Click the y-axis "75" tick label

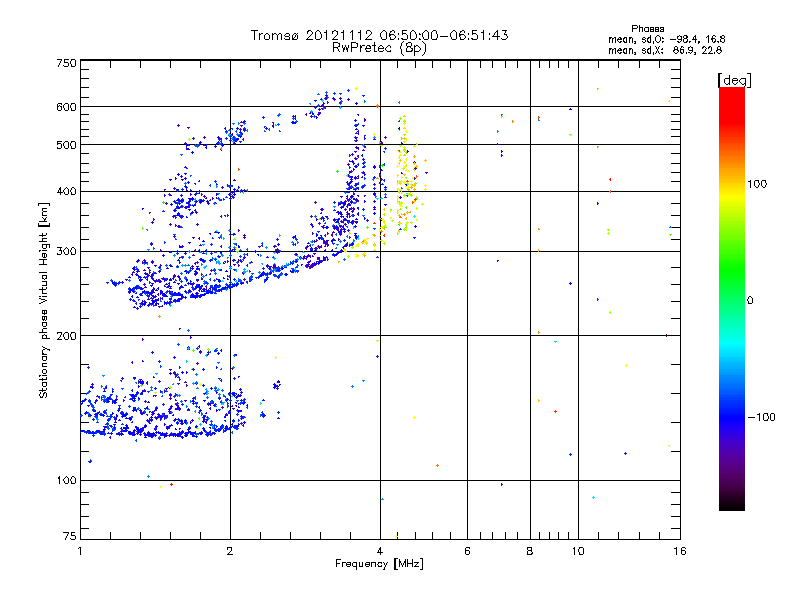[70, 536]
